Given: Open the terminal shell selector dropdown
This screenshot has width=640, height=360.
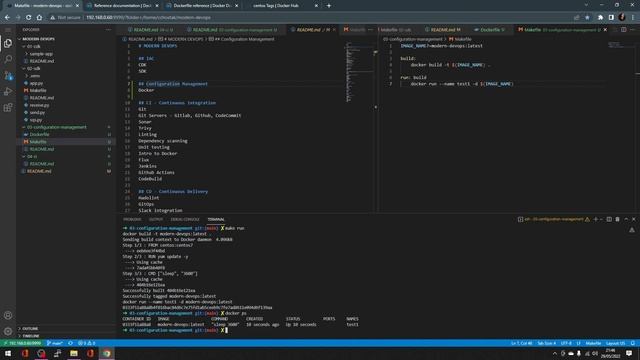Looking at the screenshot, I should coord(601,219).
